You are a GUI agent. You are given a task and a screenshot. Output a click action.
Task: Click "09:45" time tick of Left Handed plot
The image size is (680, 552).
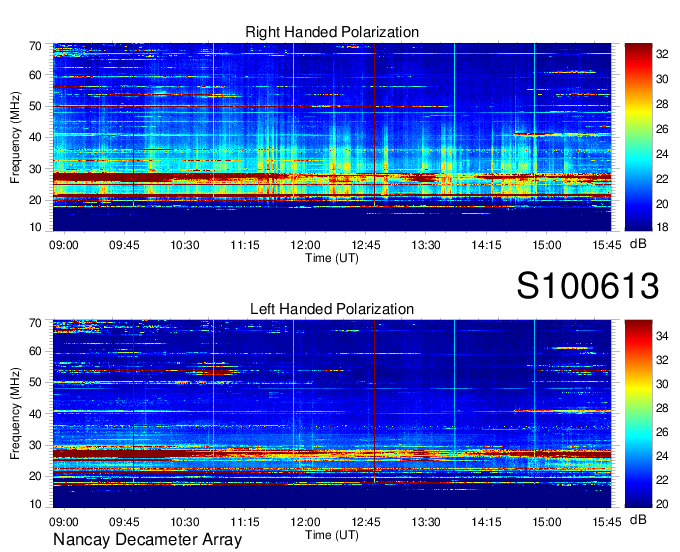point(124,522)
